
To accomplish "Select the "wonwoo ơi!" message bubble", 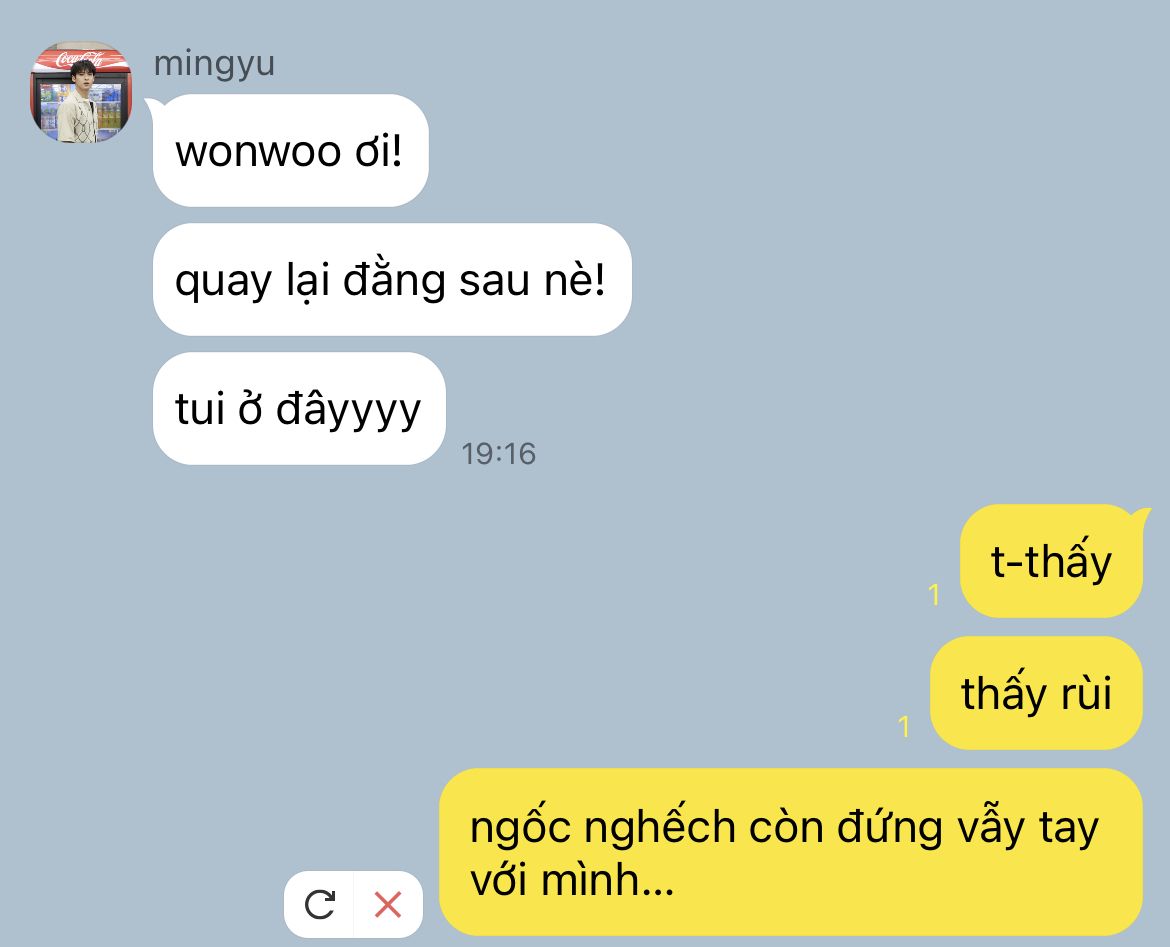I will pyautogui.click(x=290, y=151).
